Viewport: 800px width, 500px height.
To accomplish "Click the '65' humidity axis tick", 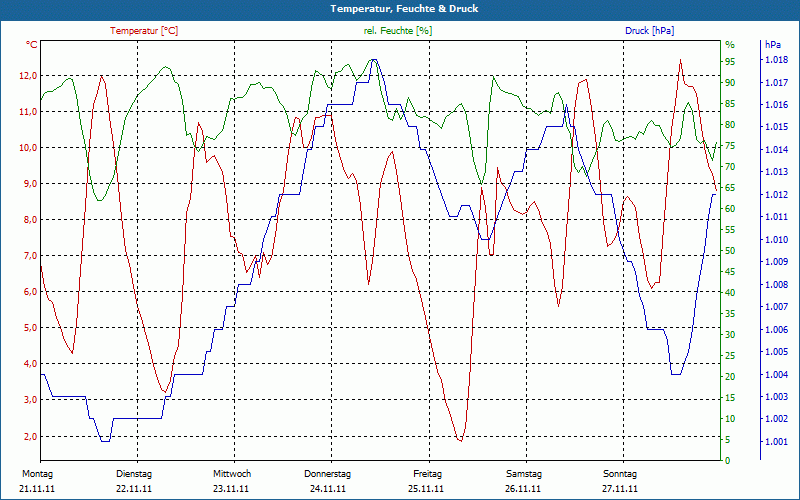I will point(730,188).
